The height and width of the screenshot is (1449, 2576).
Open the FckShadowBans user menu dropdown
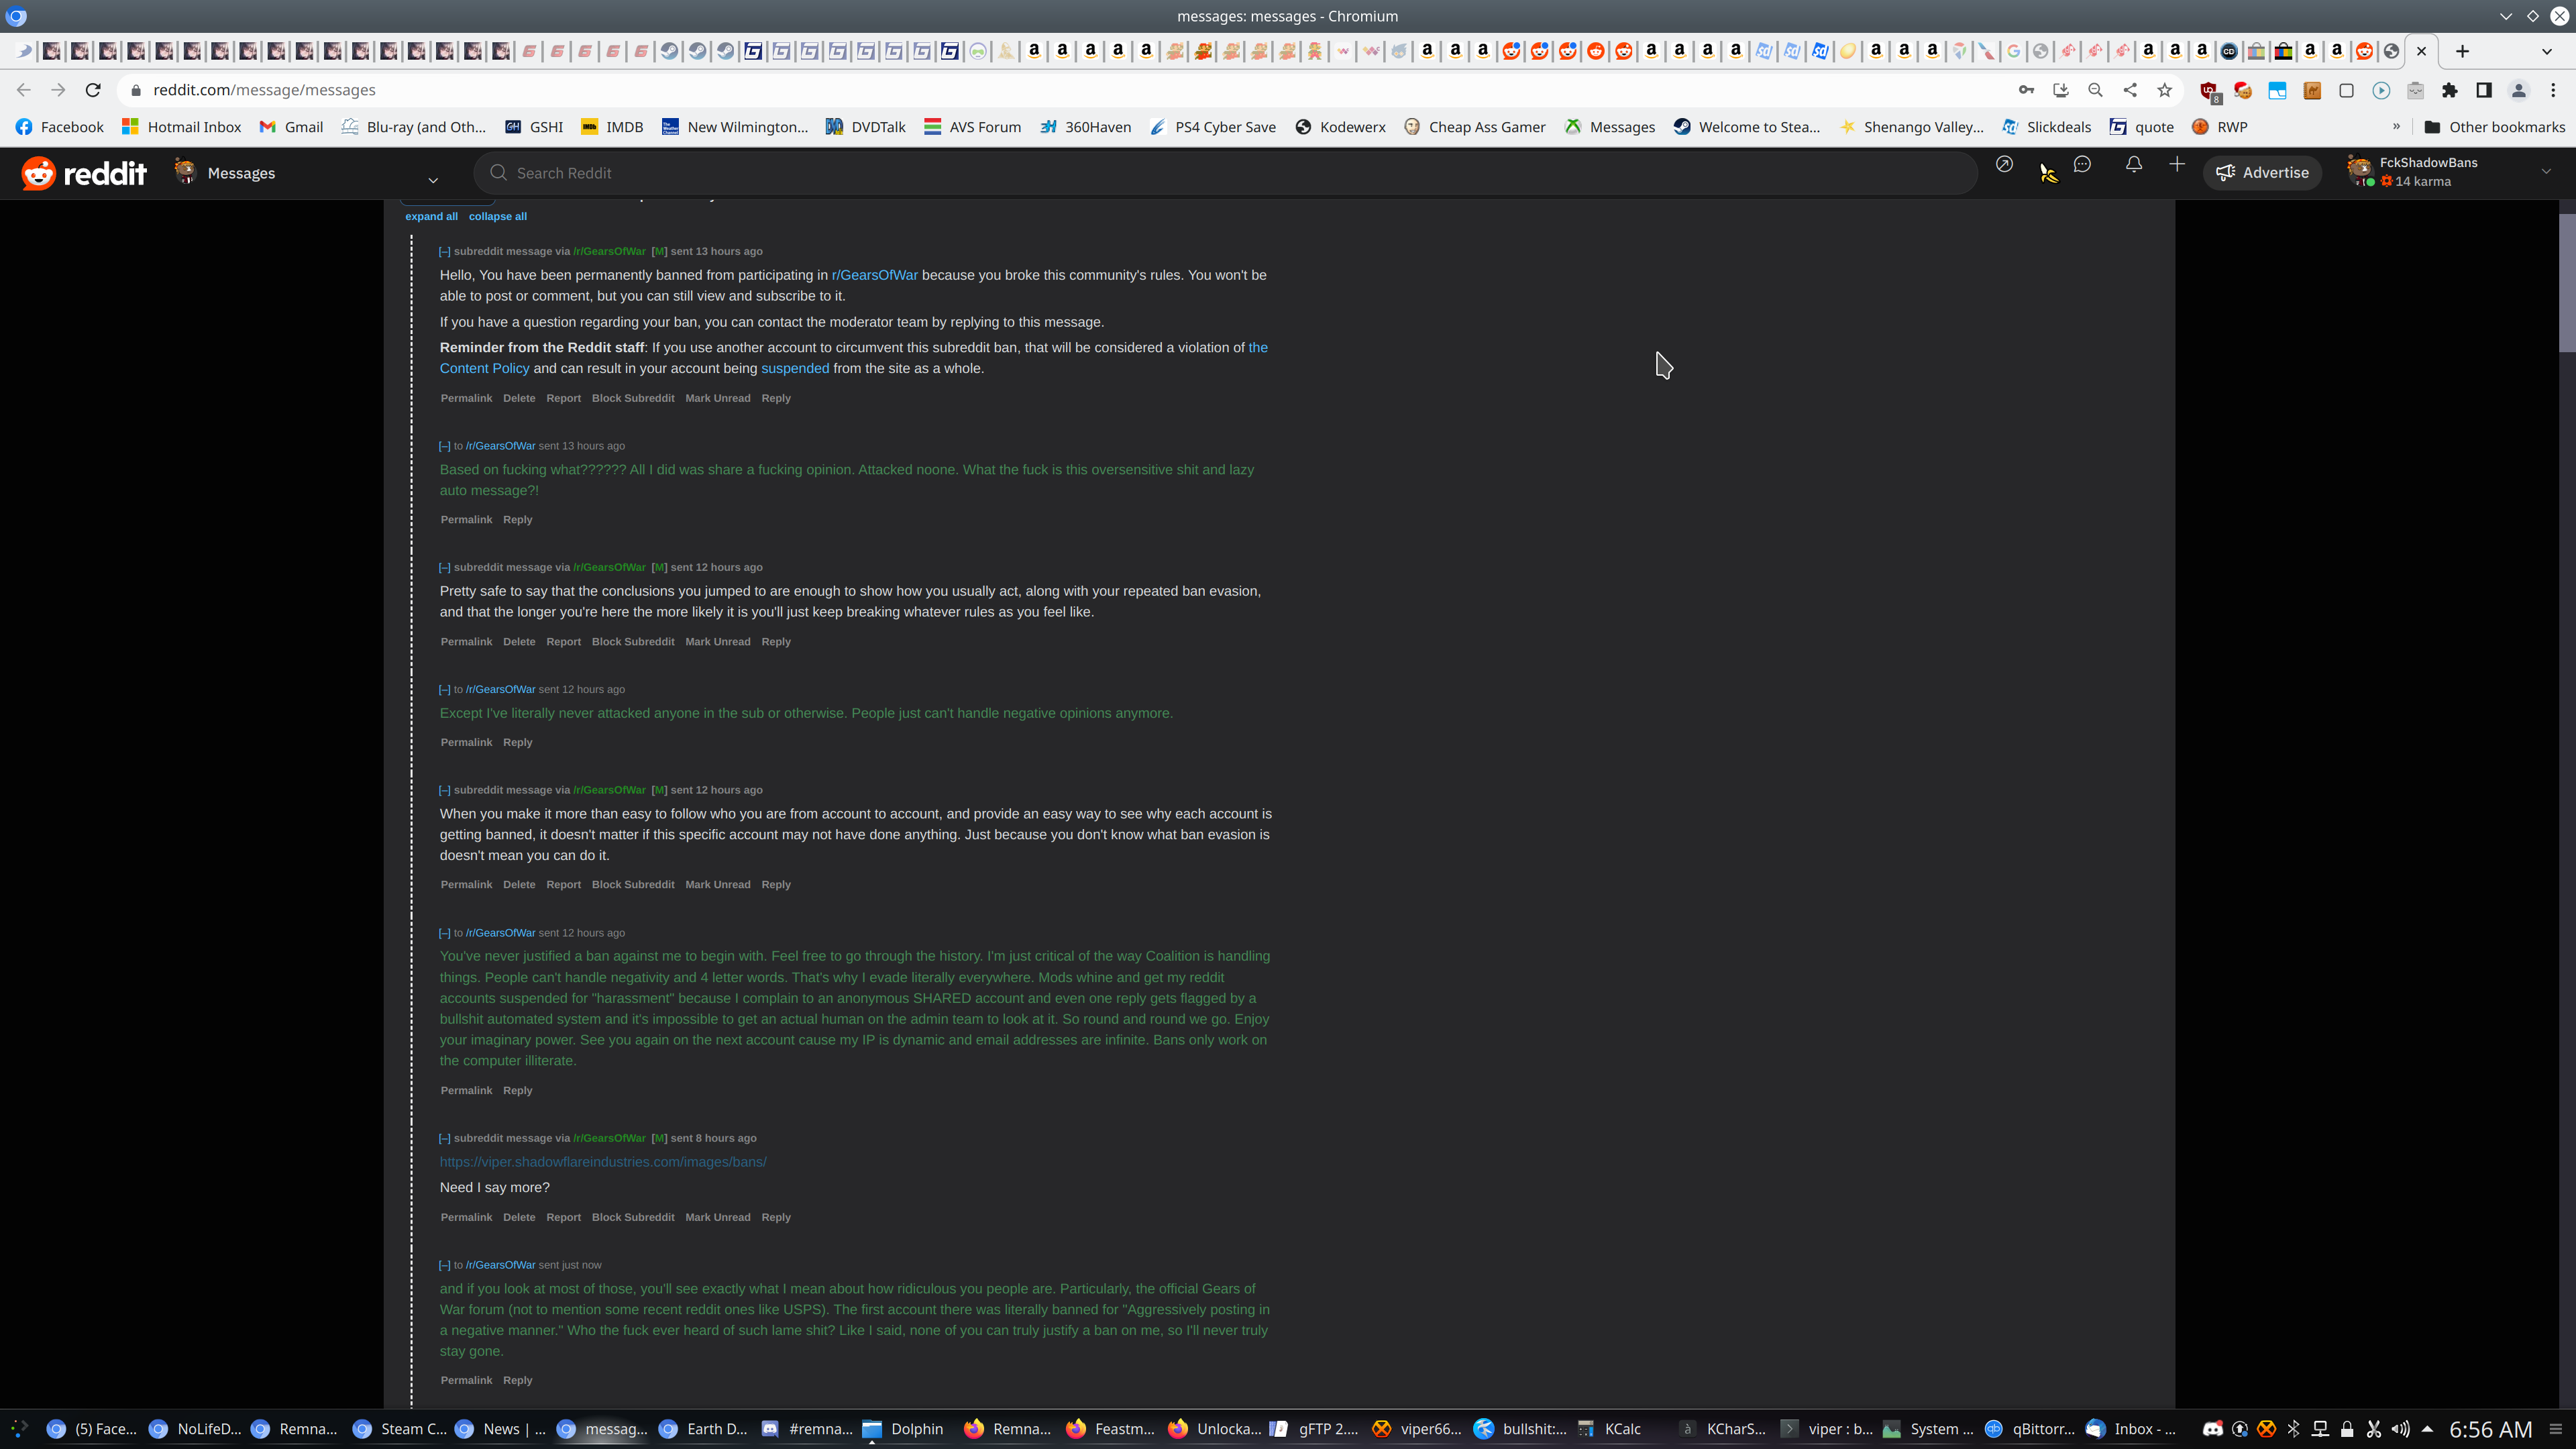[2546, 172]
